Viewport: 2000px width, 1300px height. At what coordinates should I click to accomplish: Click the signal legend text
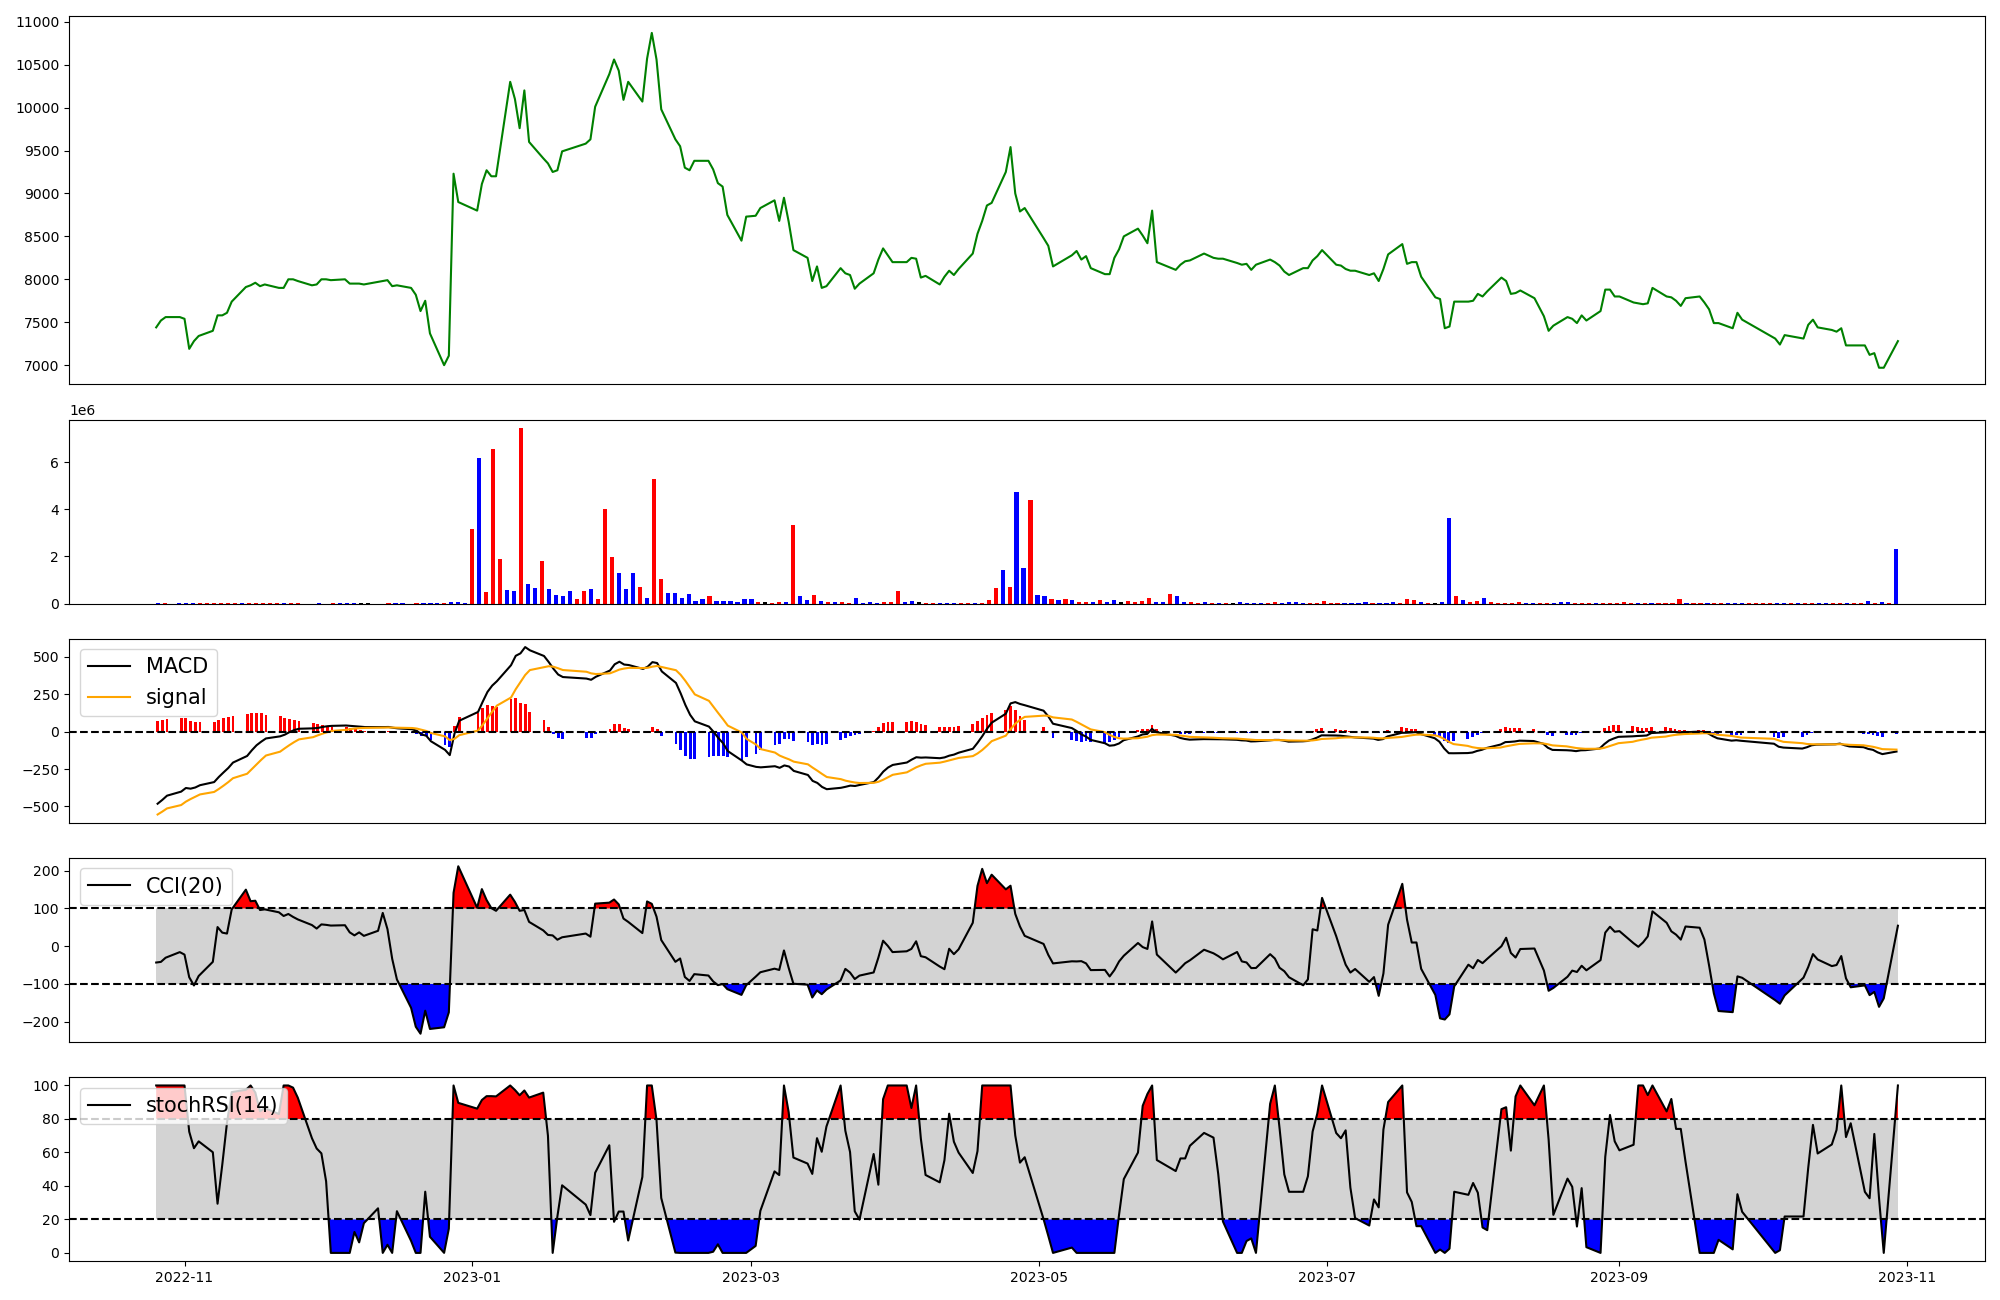click(x=176, y=697)
